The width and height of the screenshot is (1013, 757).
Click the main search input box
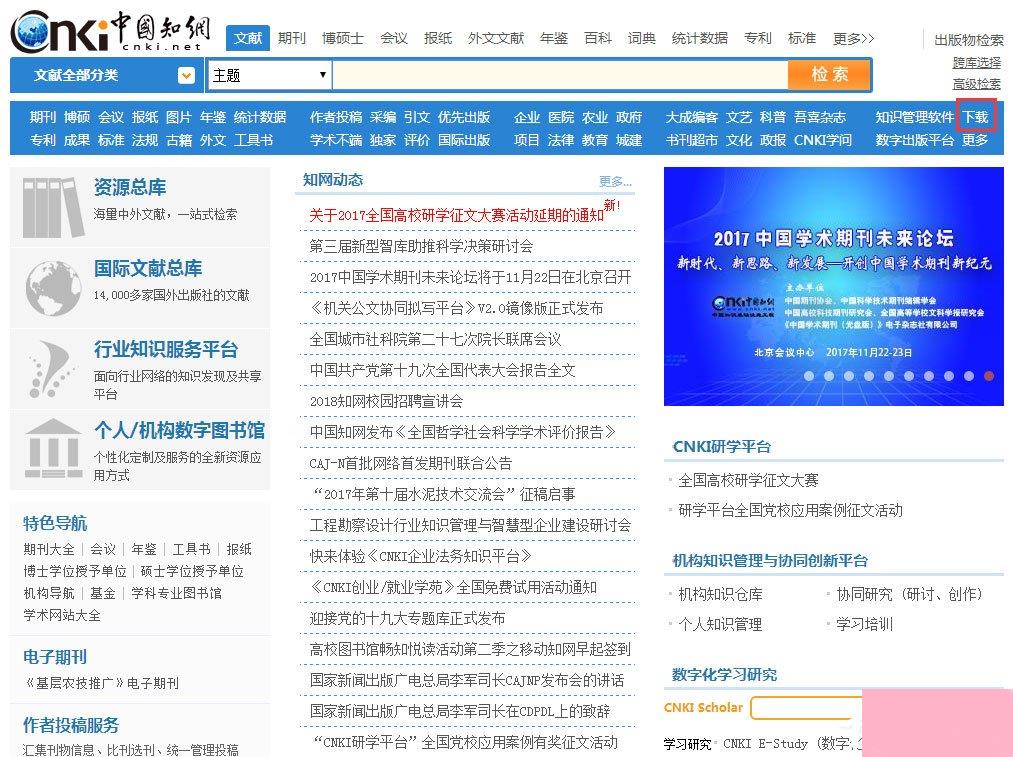560,75
